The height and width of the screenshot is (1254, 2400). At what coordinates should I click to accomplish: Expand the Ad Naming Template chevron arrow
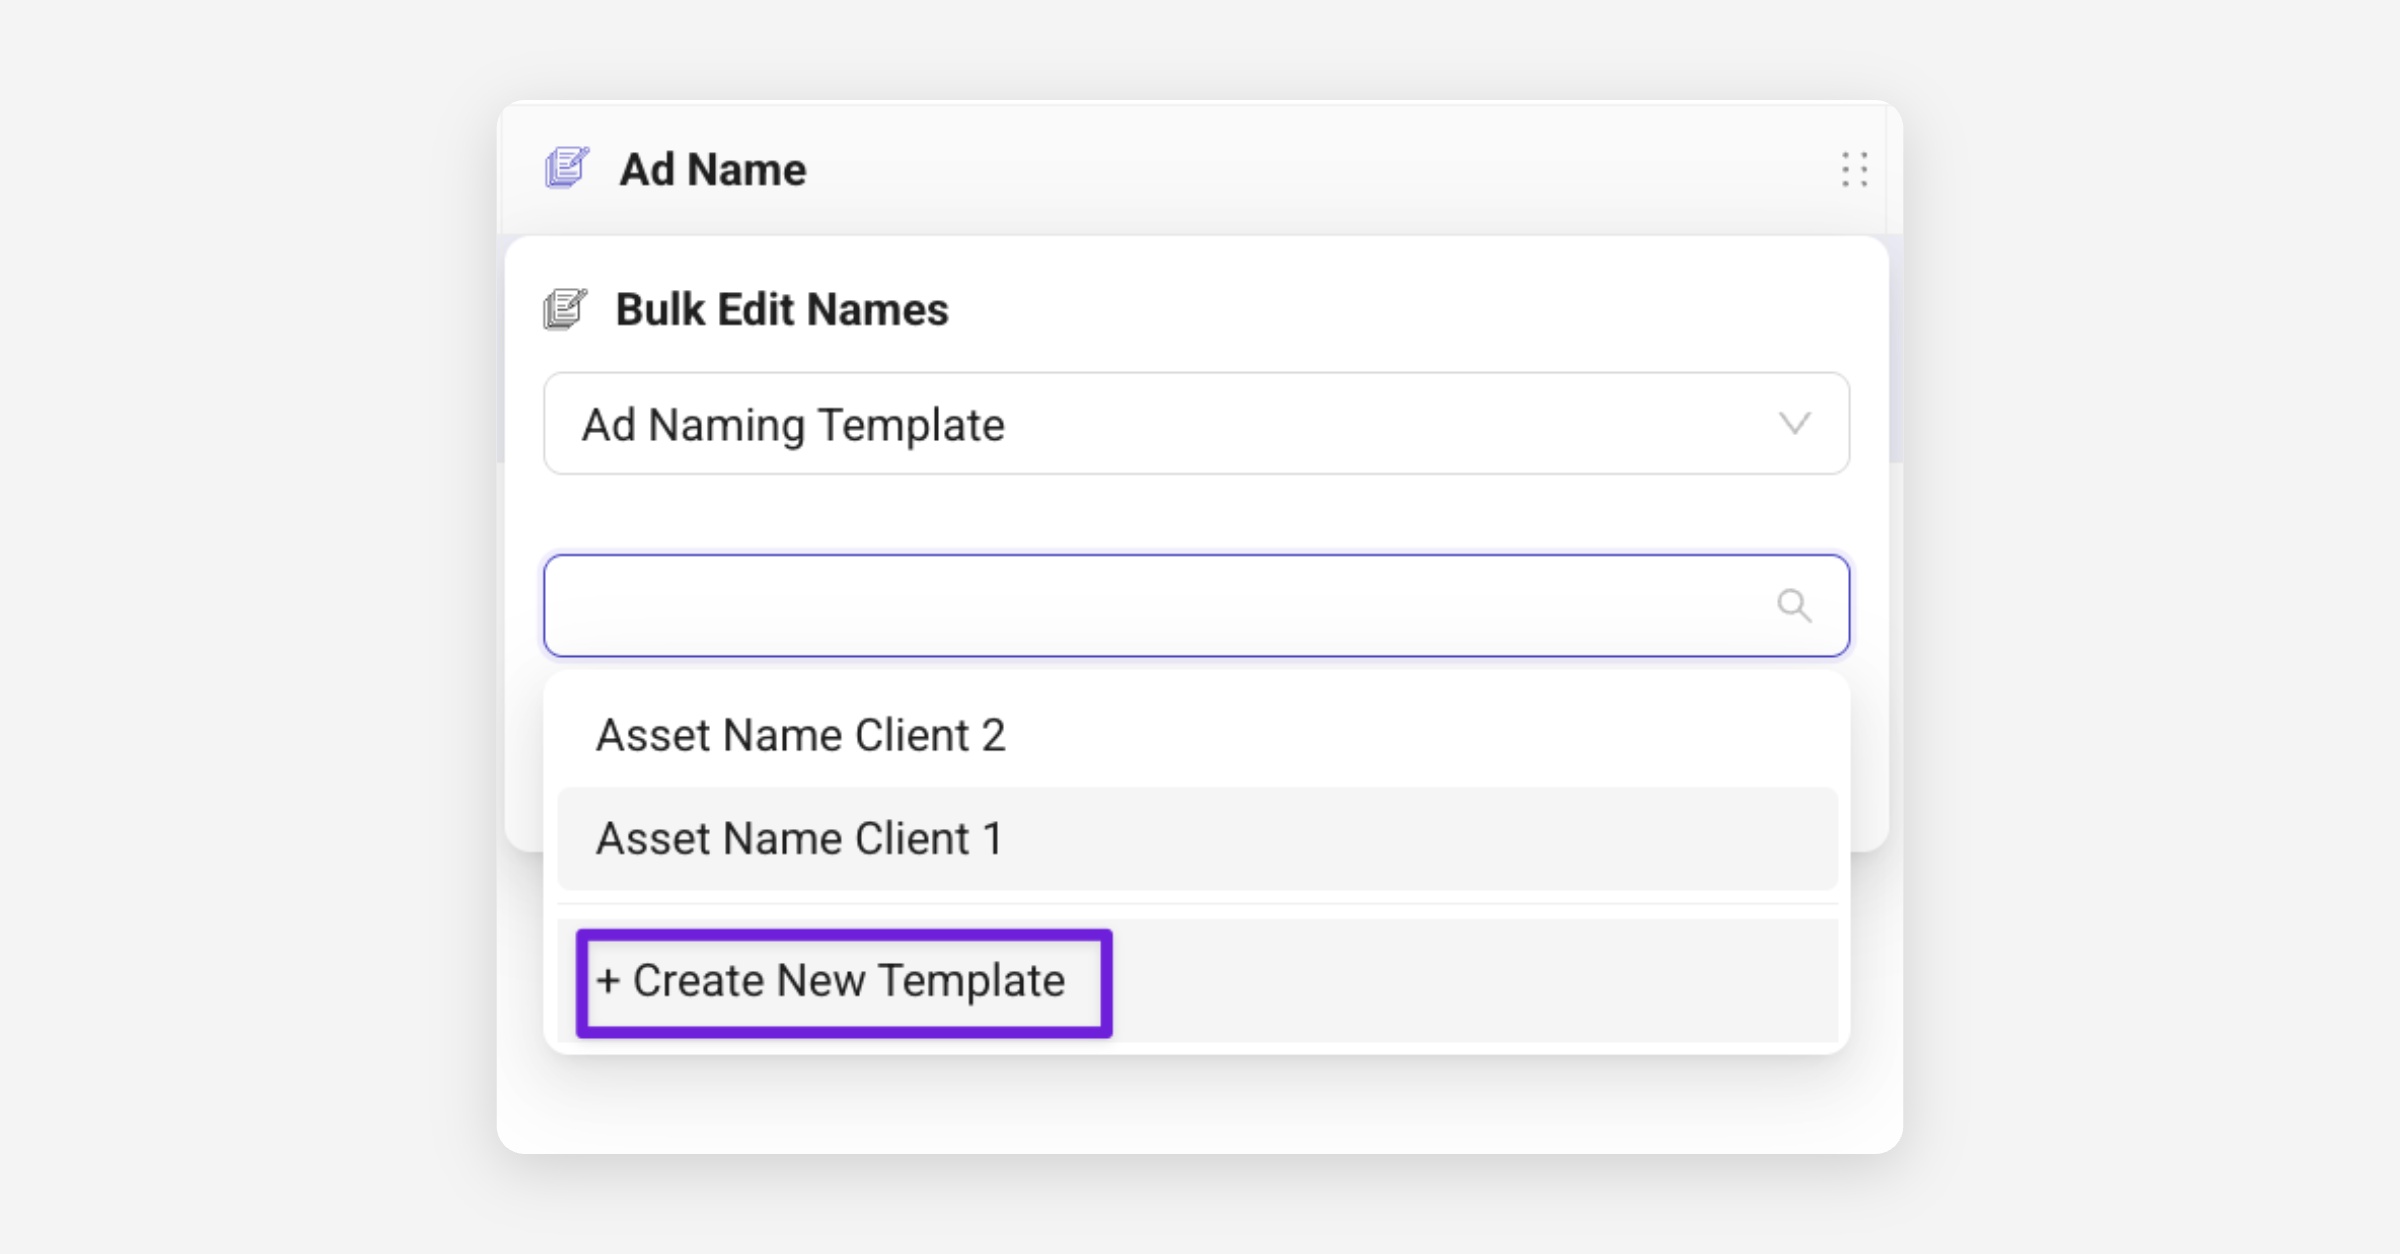(1795, 423)
